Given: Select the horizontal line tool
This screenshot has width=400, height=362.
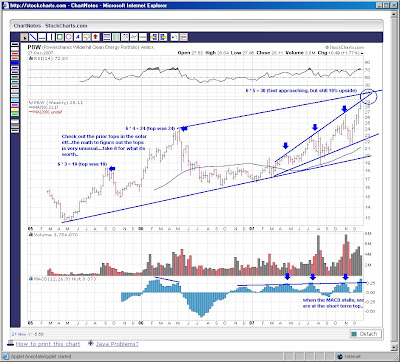Looking at the screenshot, I should coord(42,37).
